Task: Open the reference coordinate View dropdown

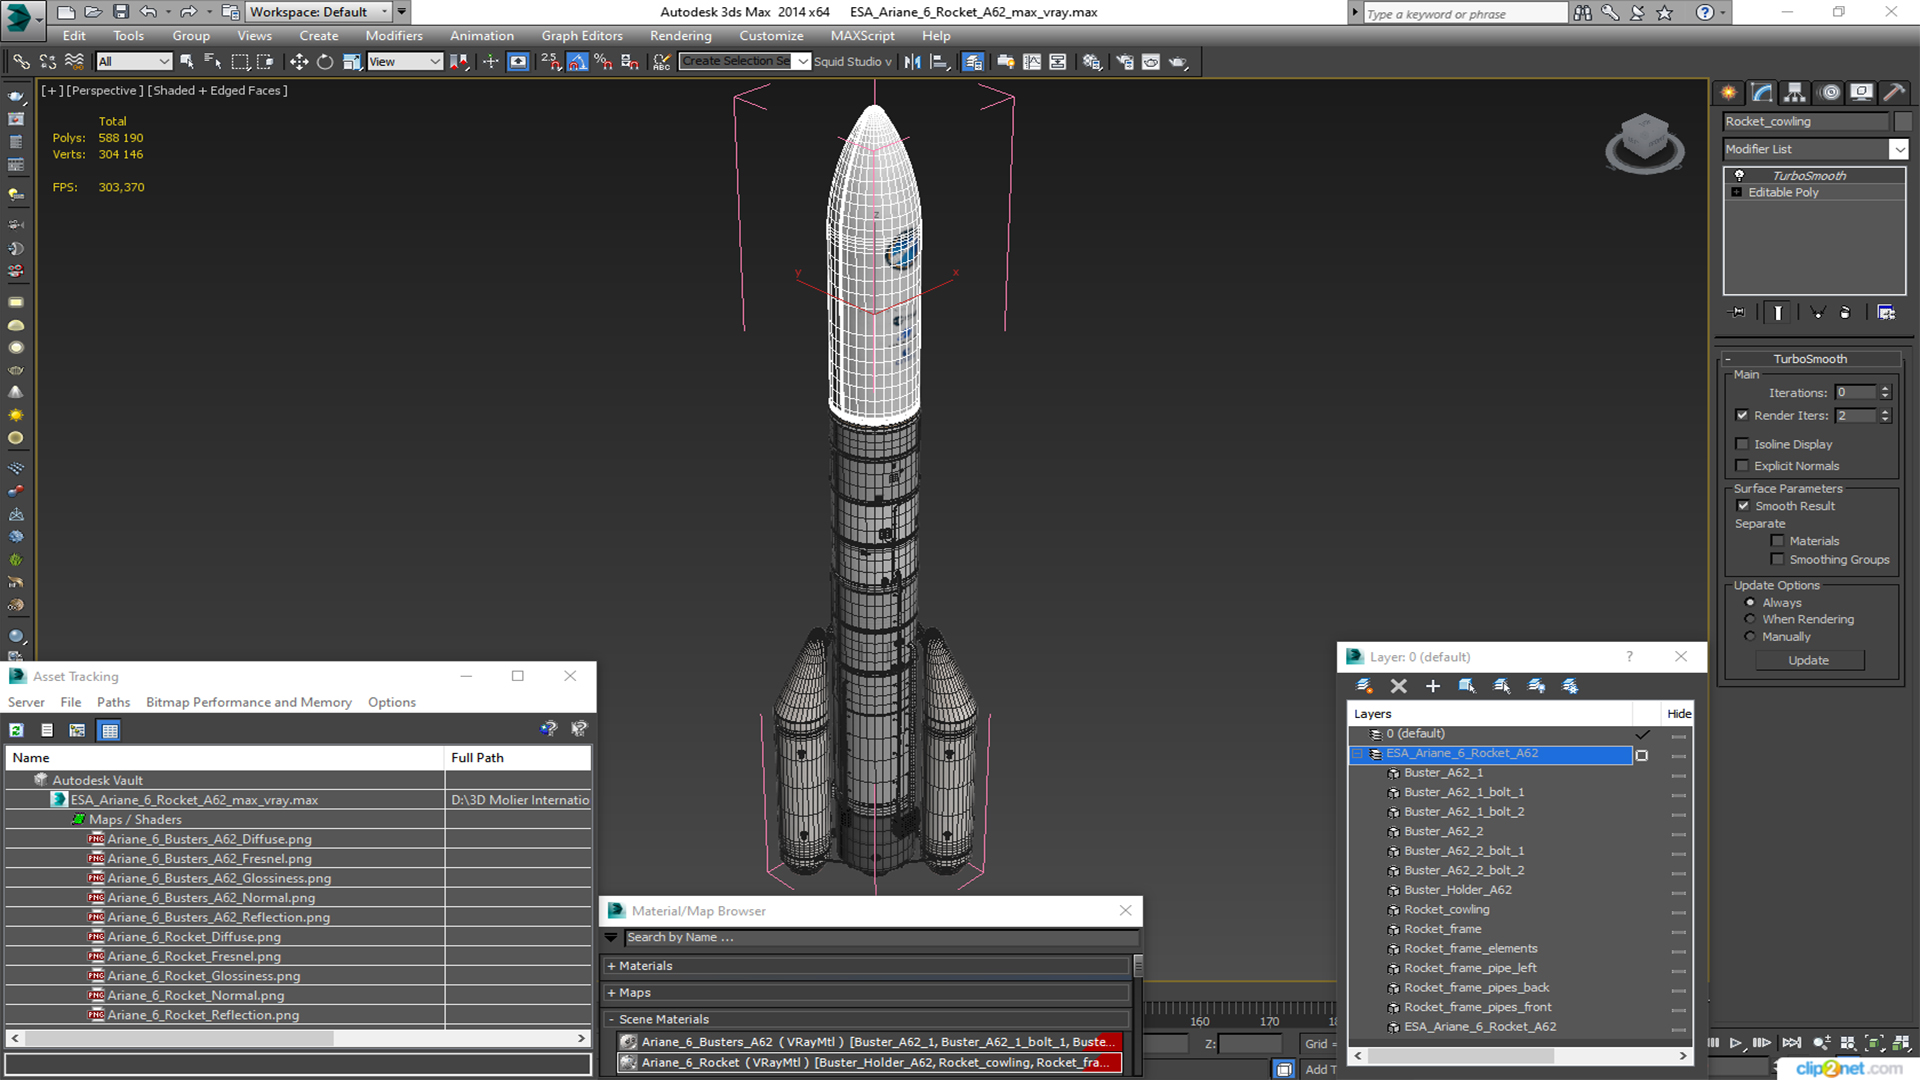Action: point(405,62)
